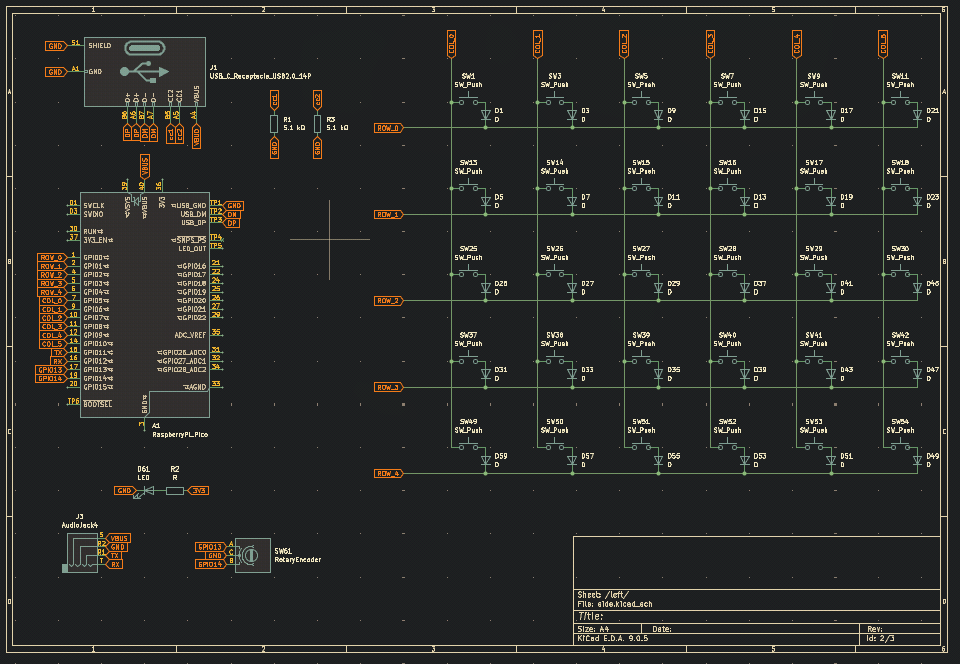The height and width of the screenshot is (664, 960).
Task: Select resistor R1 5.1 kΩ symbol
Action: click(x=274, y=123)
